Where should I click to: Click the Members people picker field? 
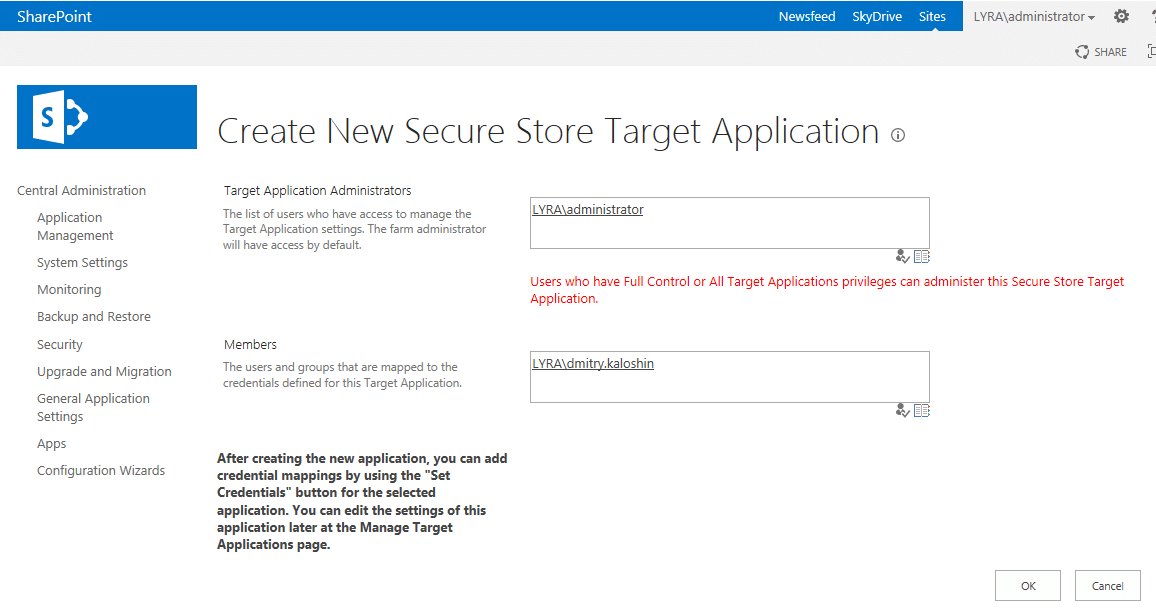coord(729,377)
